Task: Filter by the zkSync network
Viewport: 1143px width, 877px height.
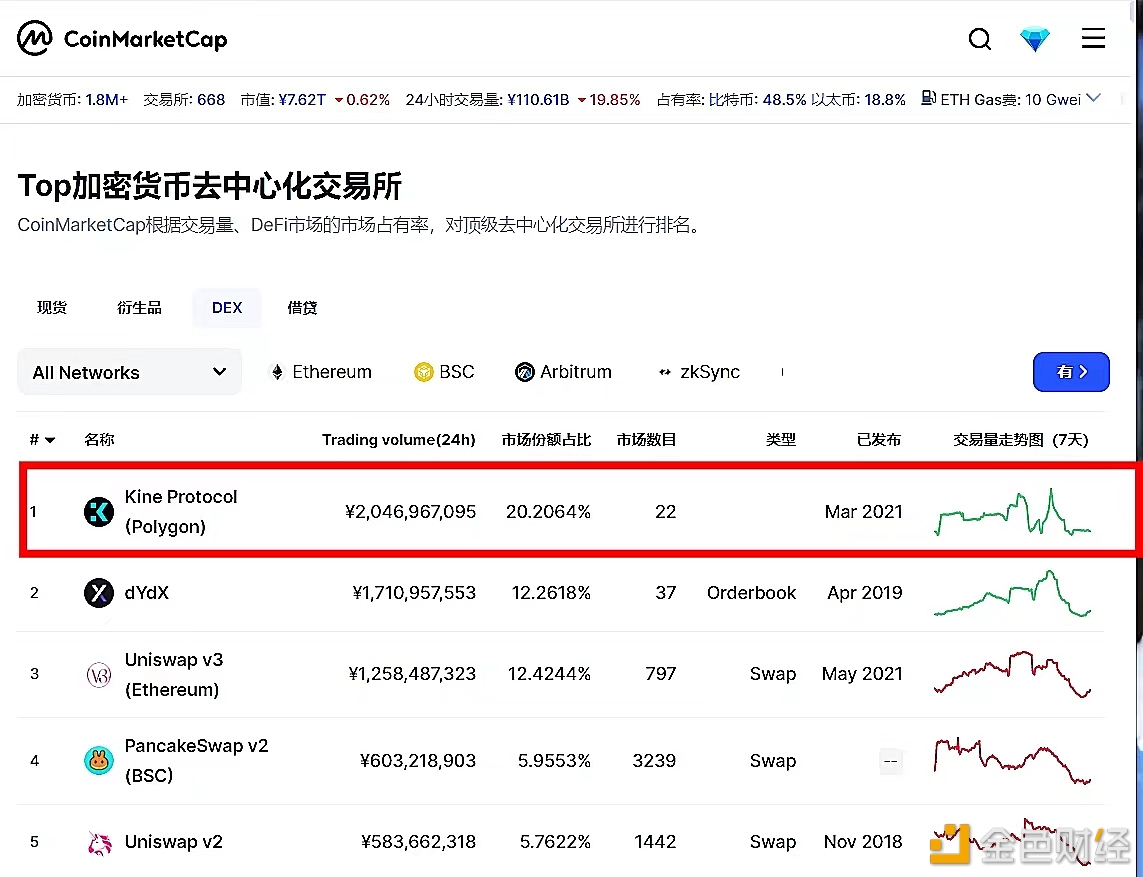Action: coord(698,373)
